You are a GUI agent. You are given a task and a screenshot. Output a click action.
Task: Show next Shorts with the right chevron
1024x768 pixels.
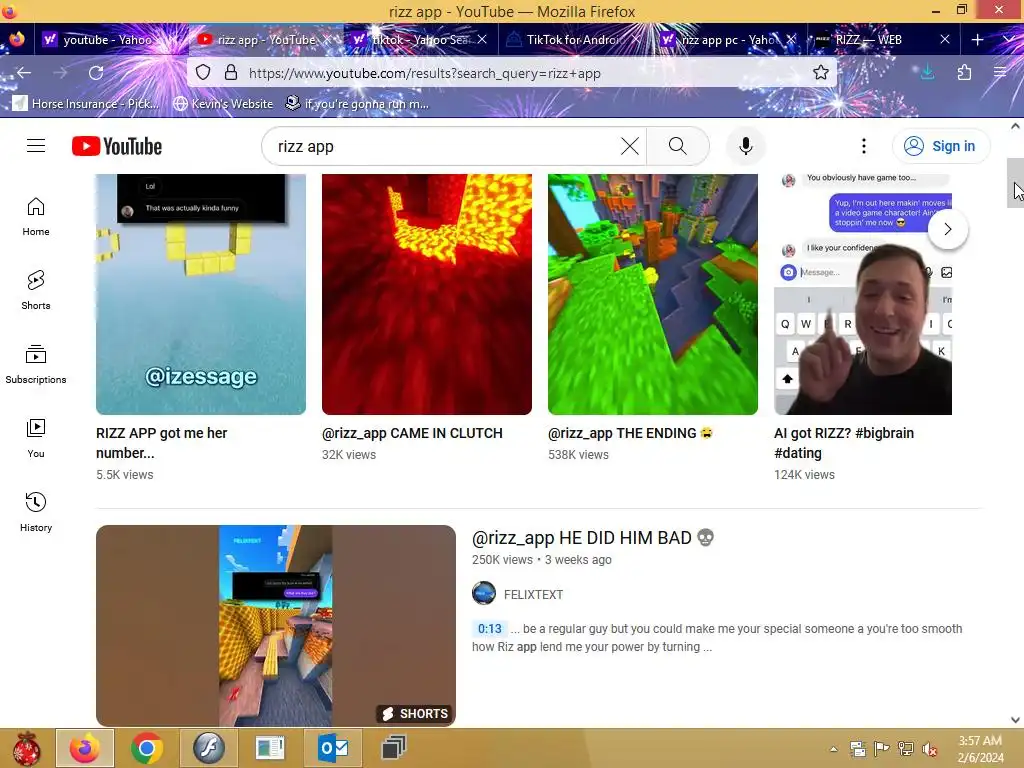pyautogui.click(x=948, y=229)
